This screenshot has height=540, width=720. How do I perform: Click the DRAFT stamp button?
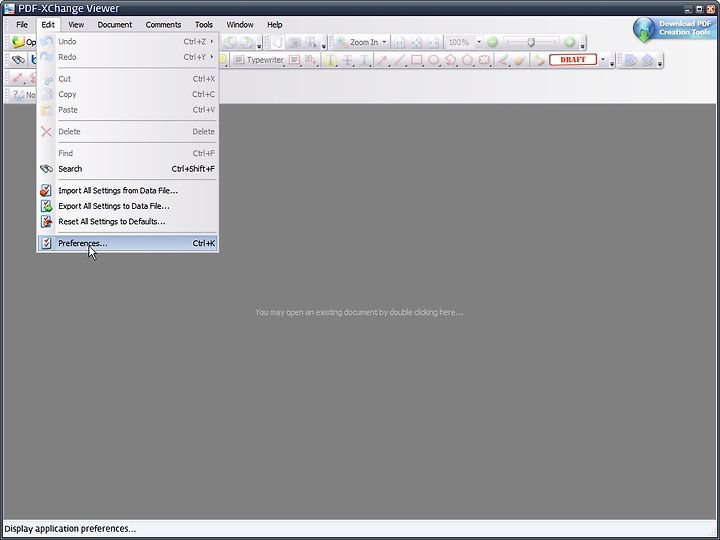pyautogui.click(x=573, y=60)
